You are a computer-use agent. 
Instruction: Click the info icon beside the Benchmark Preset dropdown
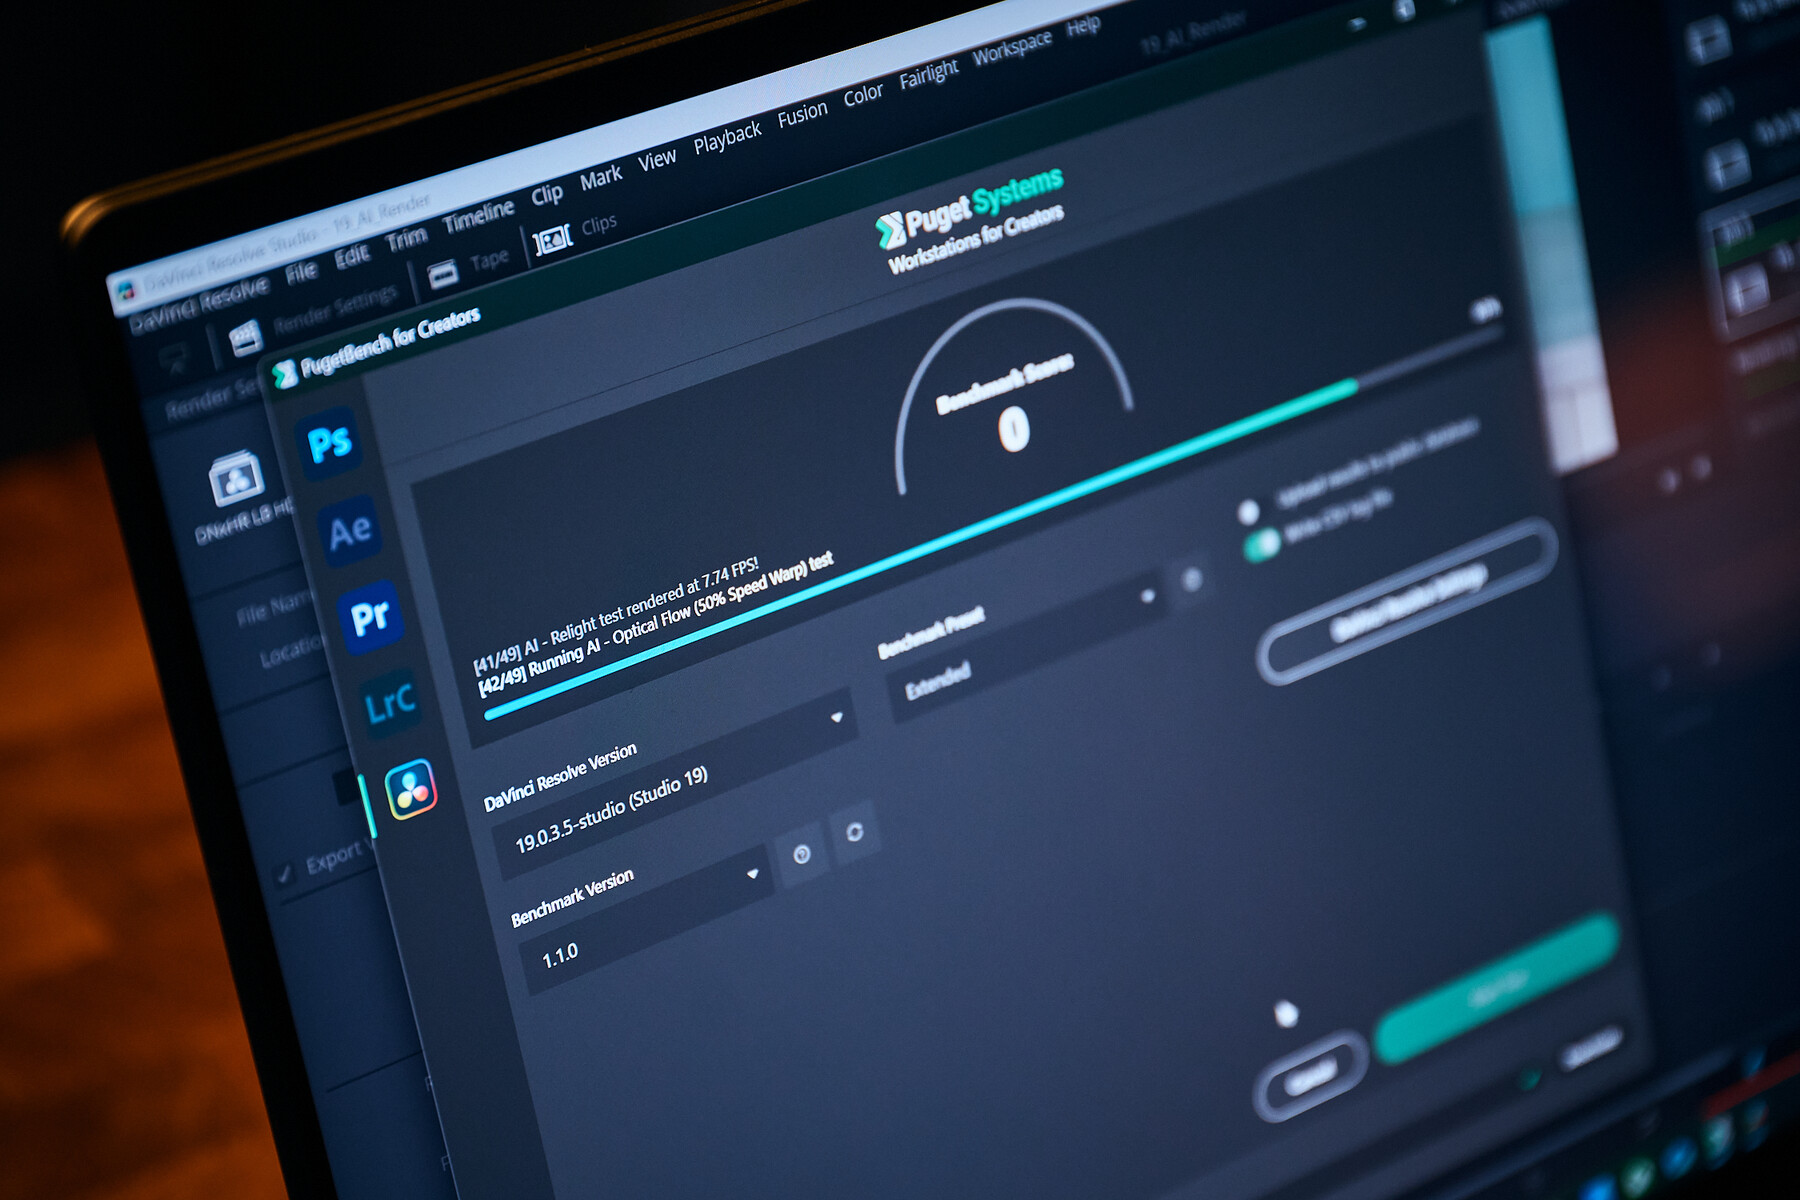[x=1191, y=579]
